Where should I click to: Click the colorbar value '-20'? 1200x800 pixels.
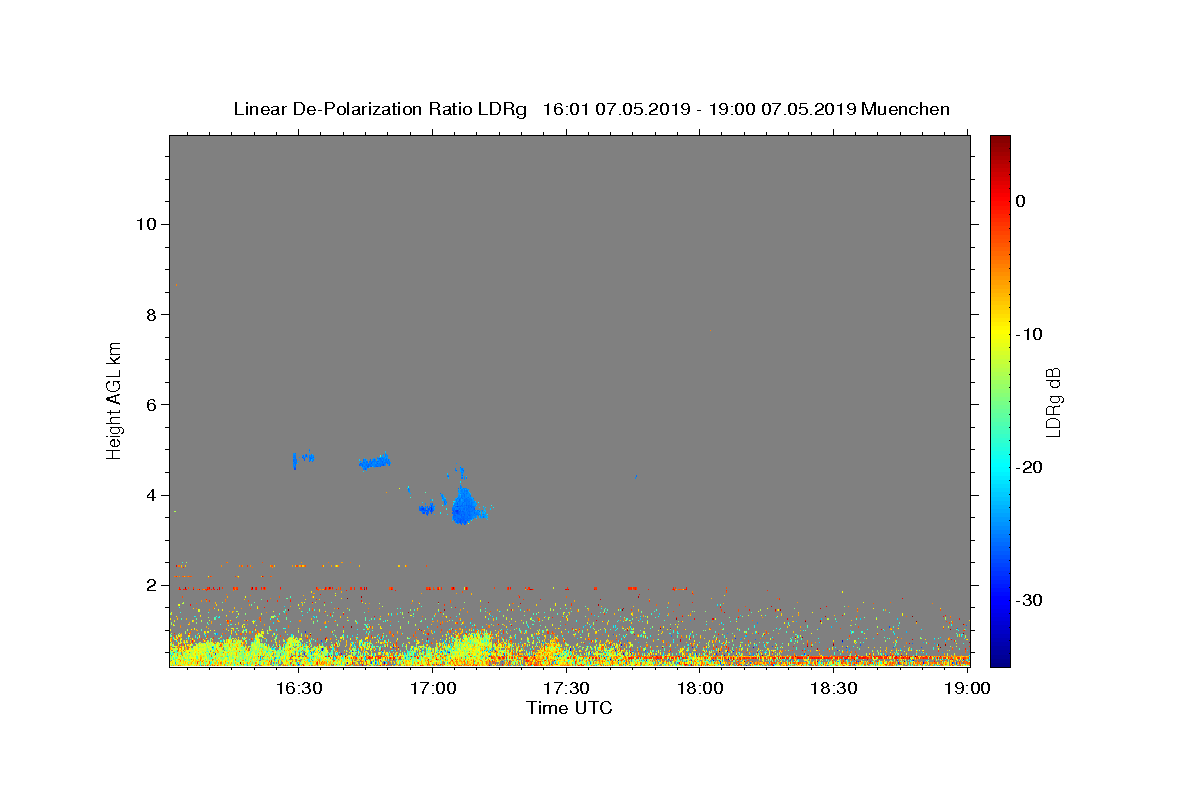click(1029, 467)
